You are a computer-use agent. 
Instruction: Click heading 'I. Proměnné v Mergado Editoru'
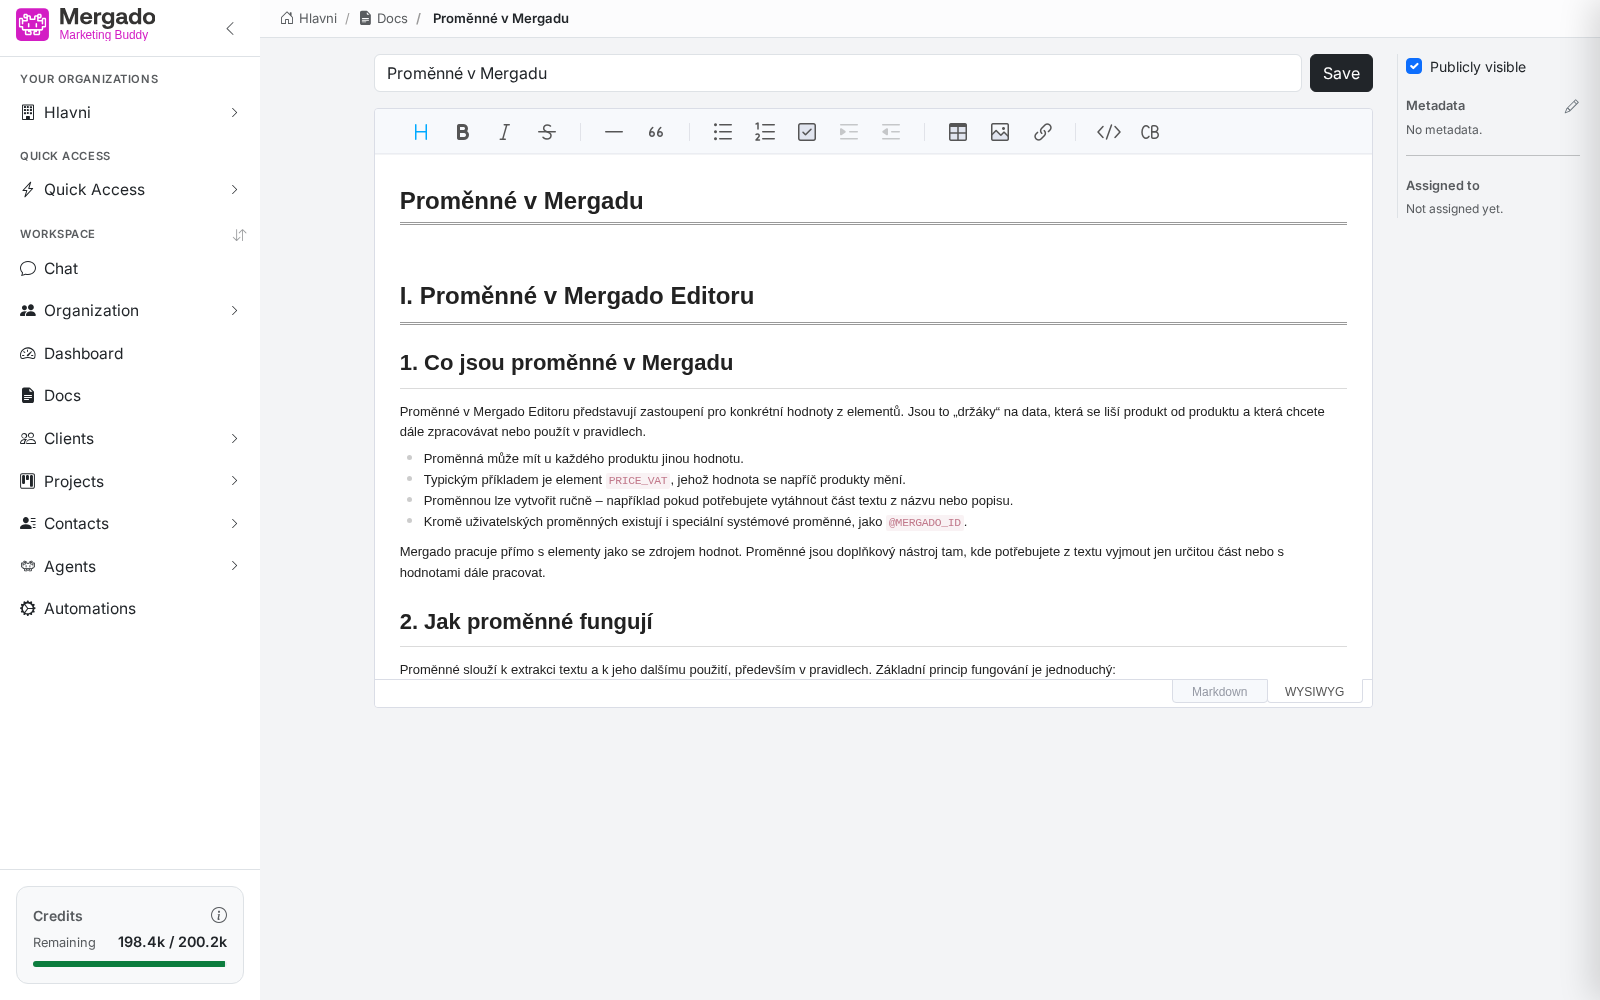tap(577, 296)
